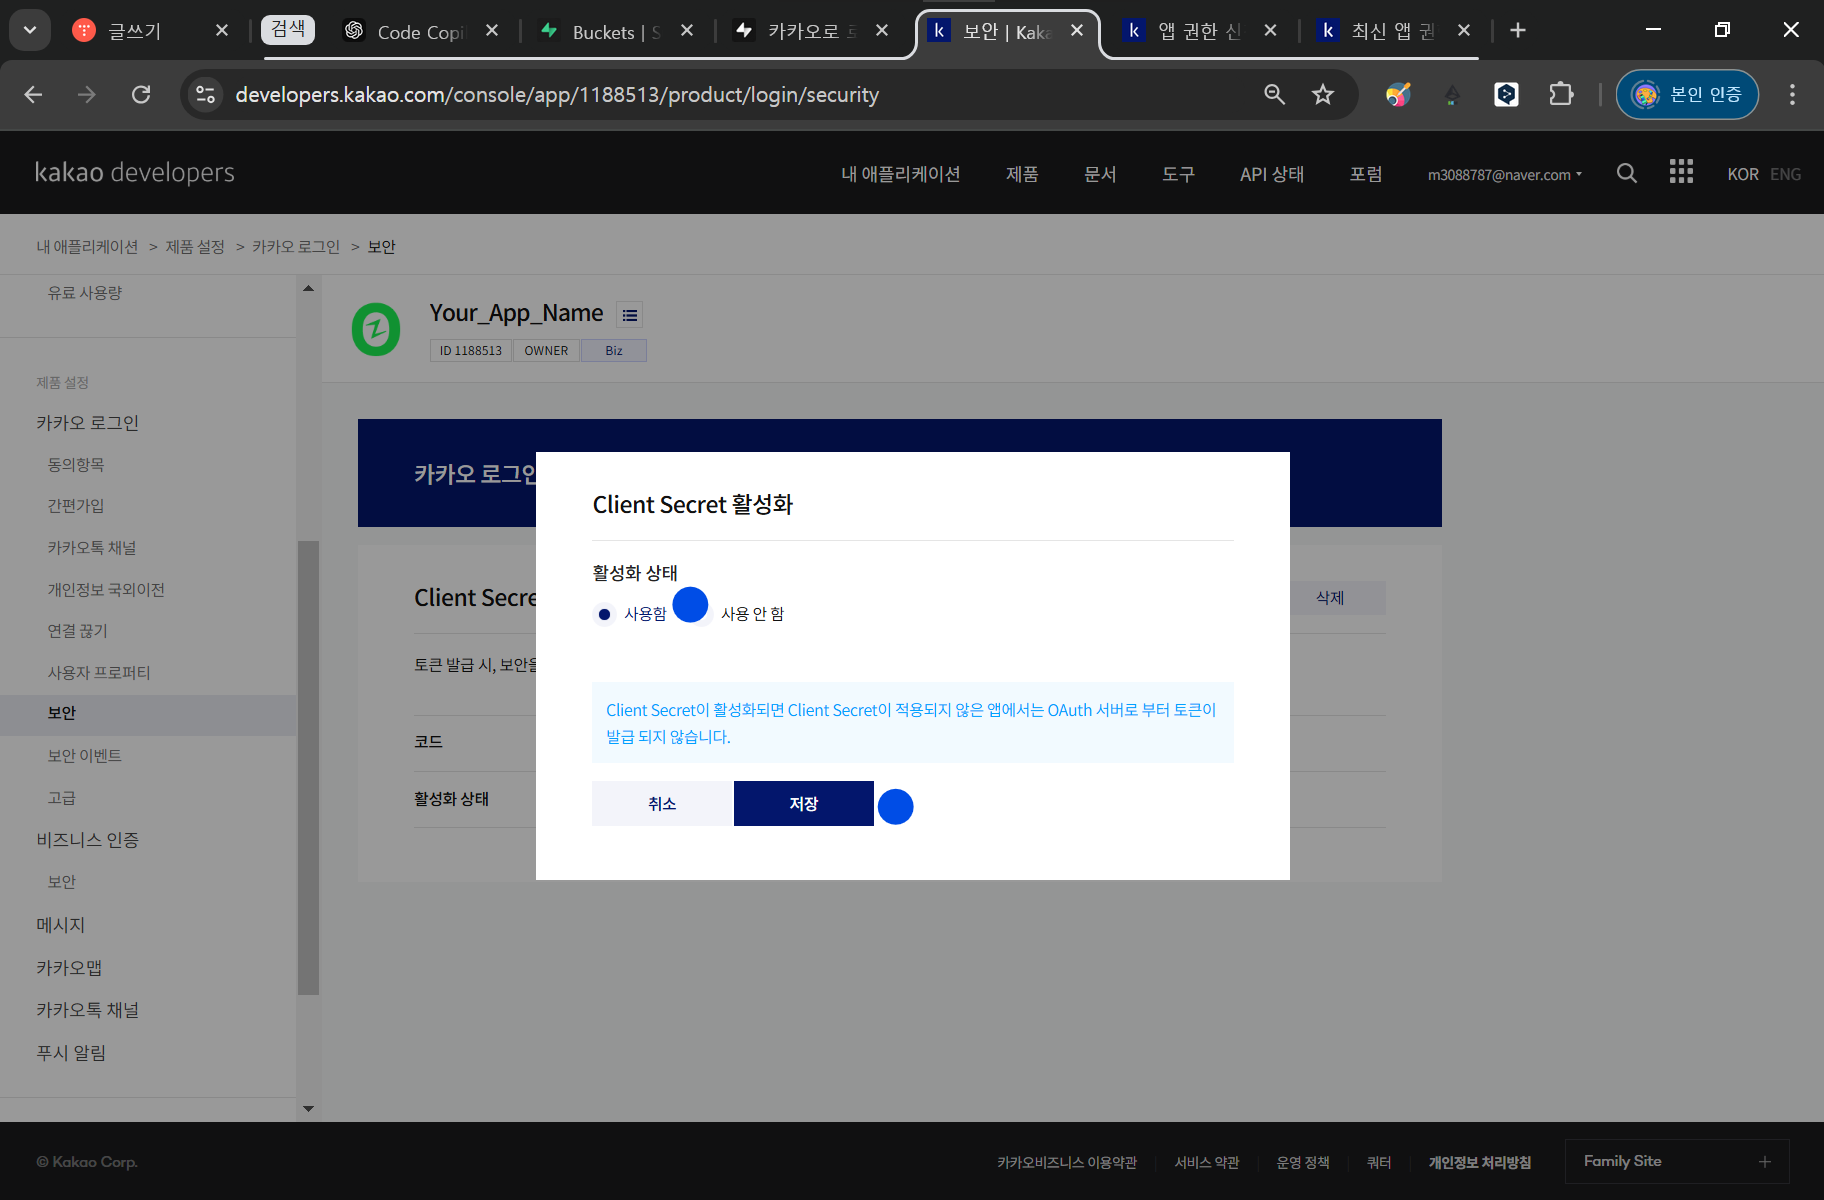This screenshot has height=1200, width=1824.
Task: Switch to the Buckets tab
Action: [616, 32]
